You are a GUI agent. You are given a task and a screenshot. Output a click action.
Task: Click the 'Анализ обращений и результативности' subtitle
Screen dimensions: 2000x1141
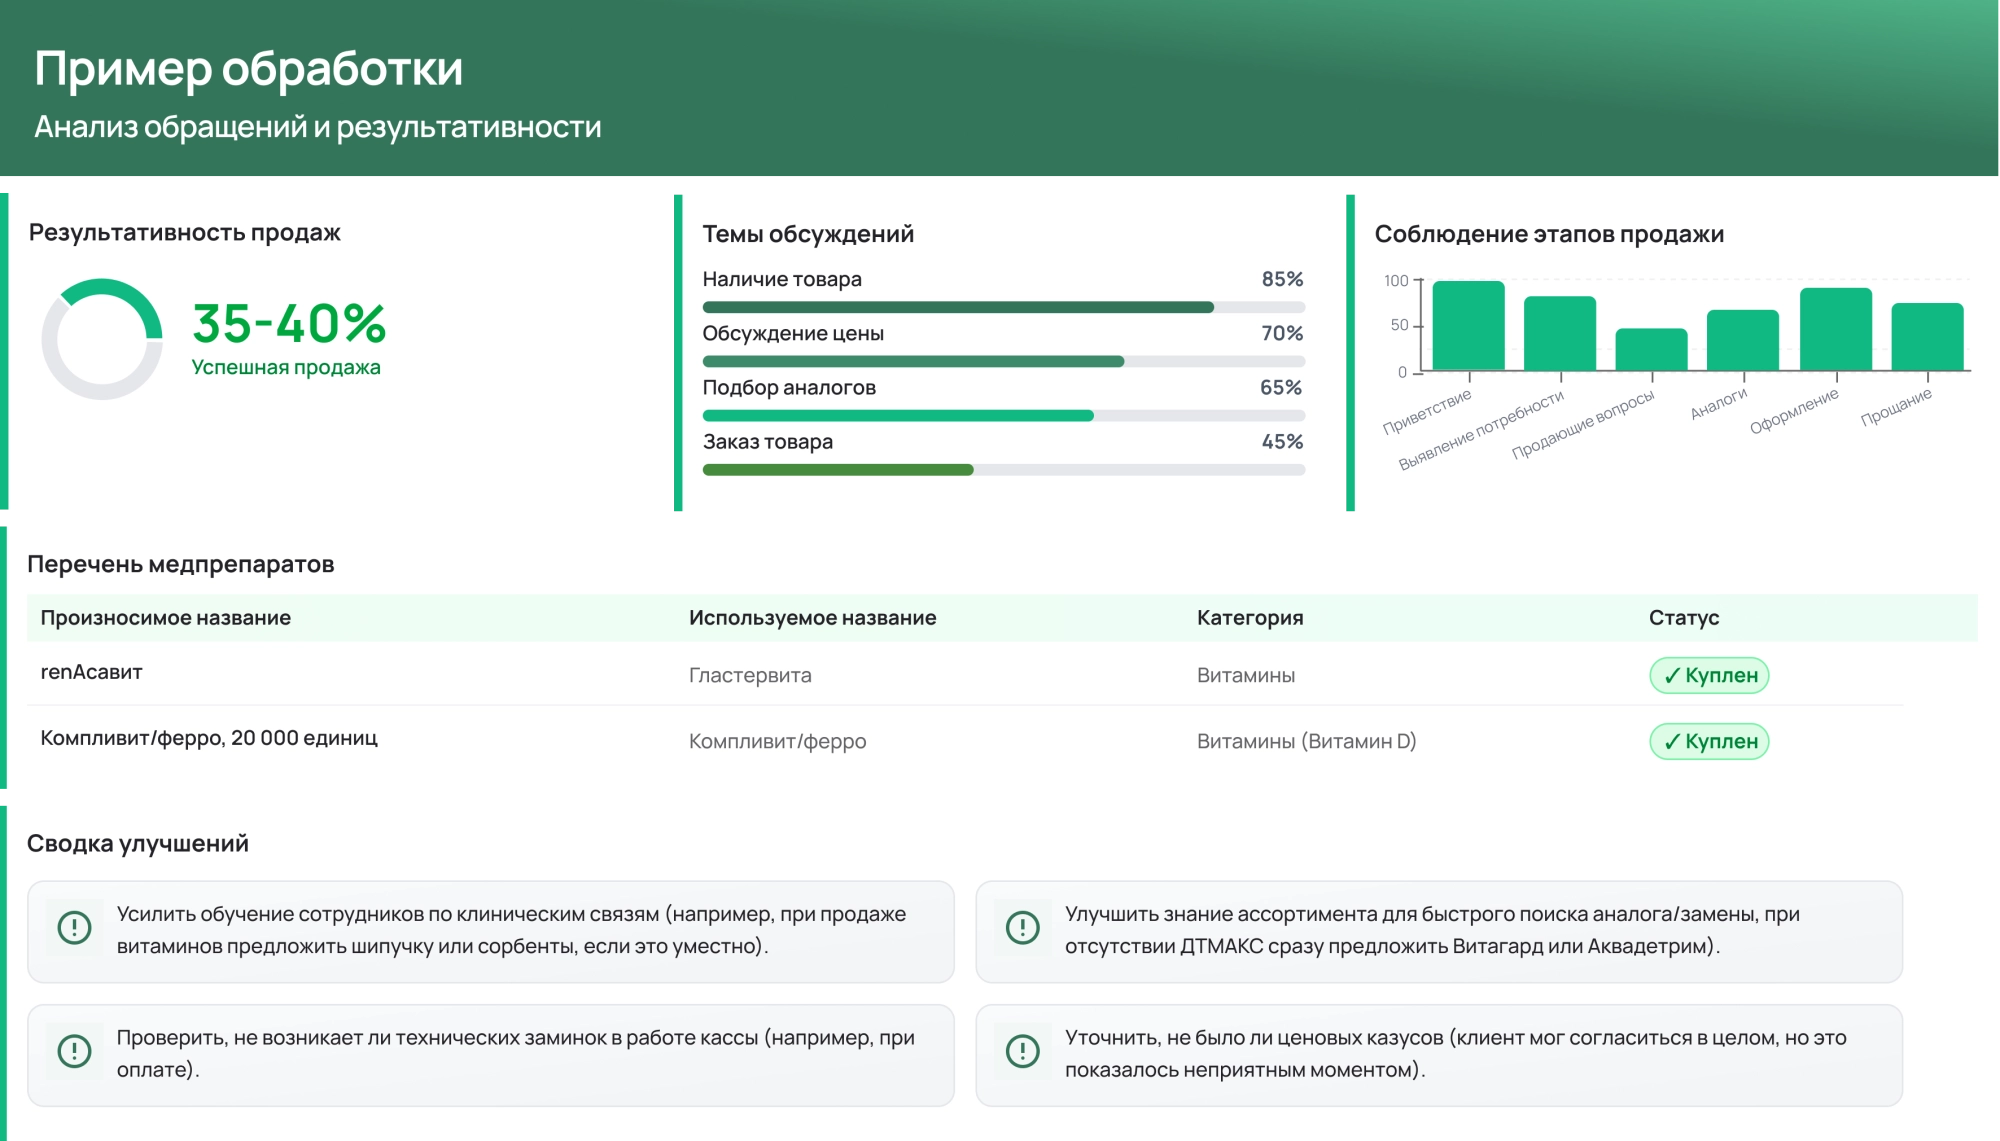pyautogui.click(x=318, y=127)
